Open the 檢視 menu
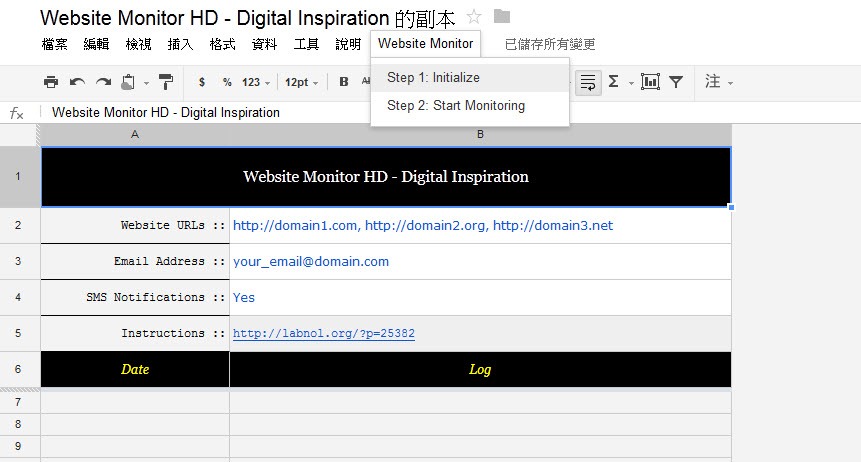The height and width of the screenshot is (462, 861). click(x=138, y=44)
